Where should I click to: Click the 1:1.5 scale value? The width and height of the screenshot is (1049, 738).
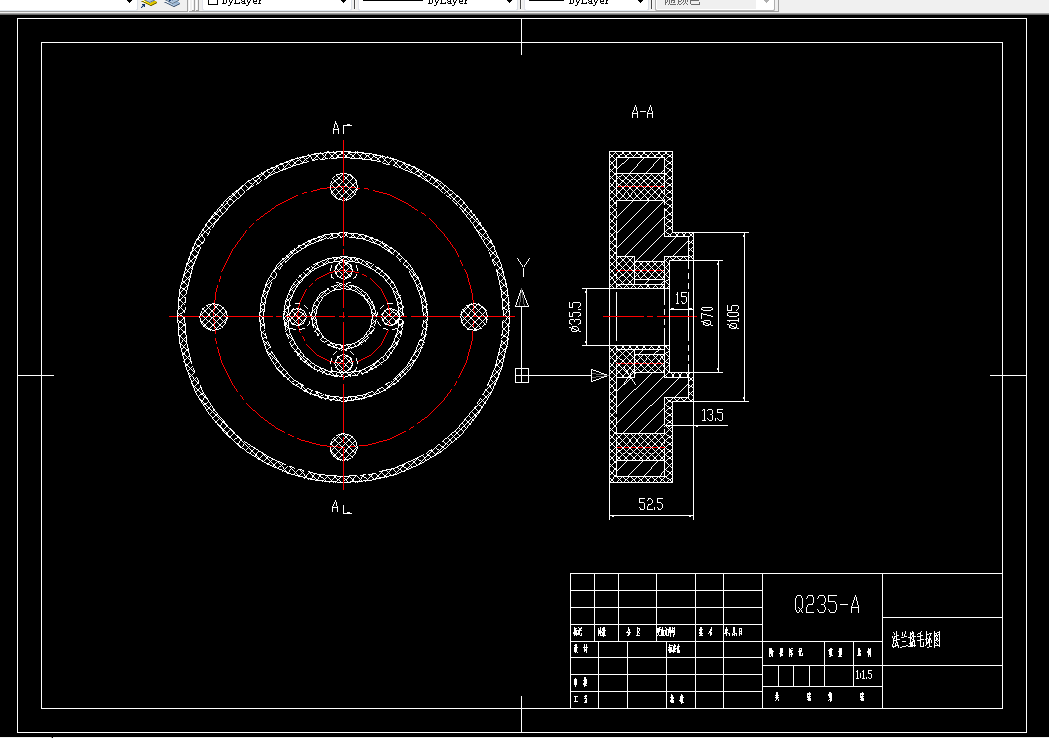pos(864,675)
